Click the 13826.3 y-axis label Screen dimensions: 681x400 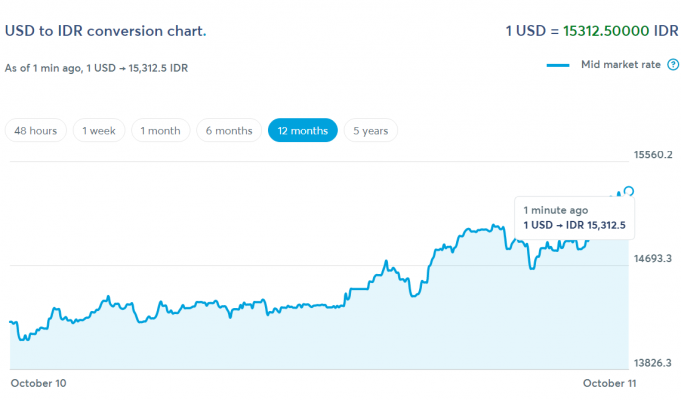[x=653, y=362]
